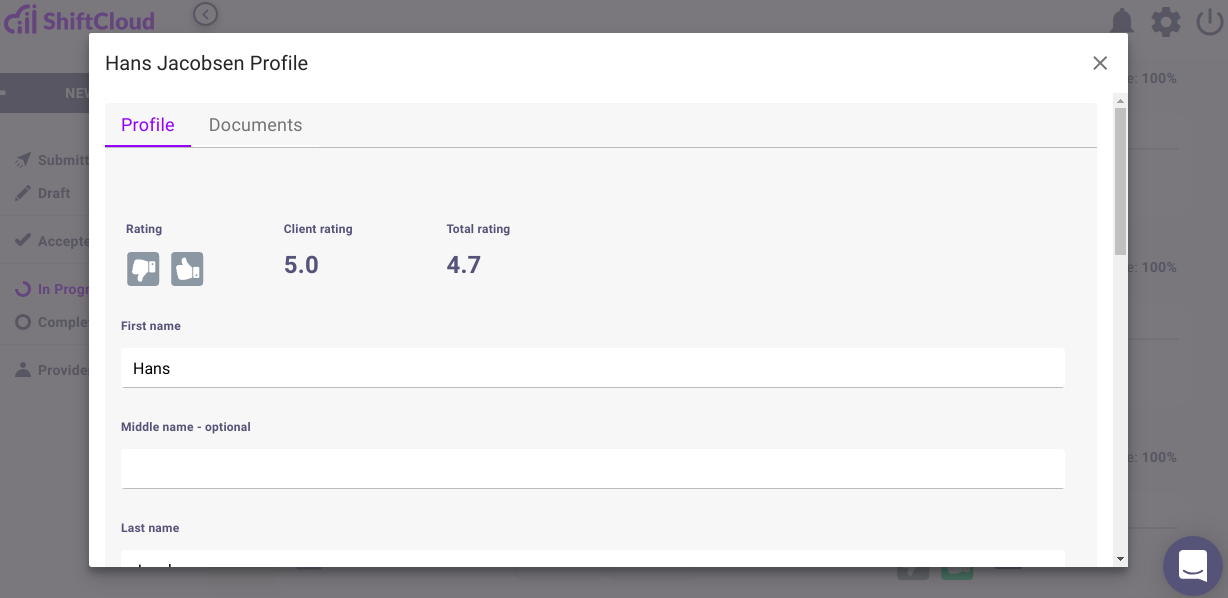Screen dimensions: 1228x598
Task: Click the thumbs up rating icon
Action: tap(187, 269)
